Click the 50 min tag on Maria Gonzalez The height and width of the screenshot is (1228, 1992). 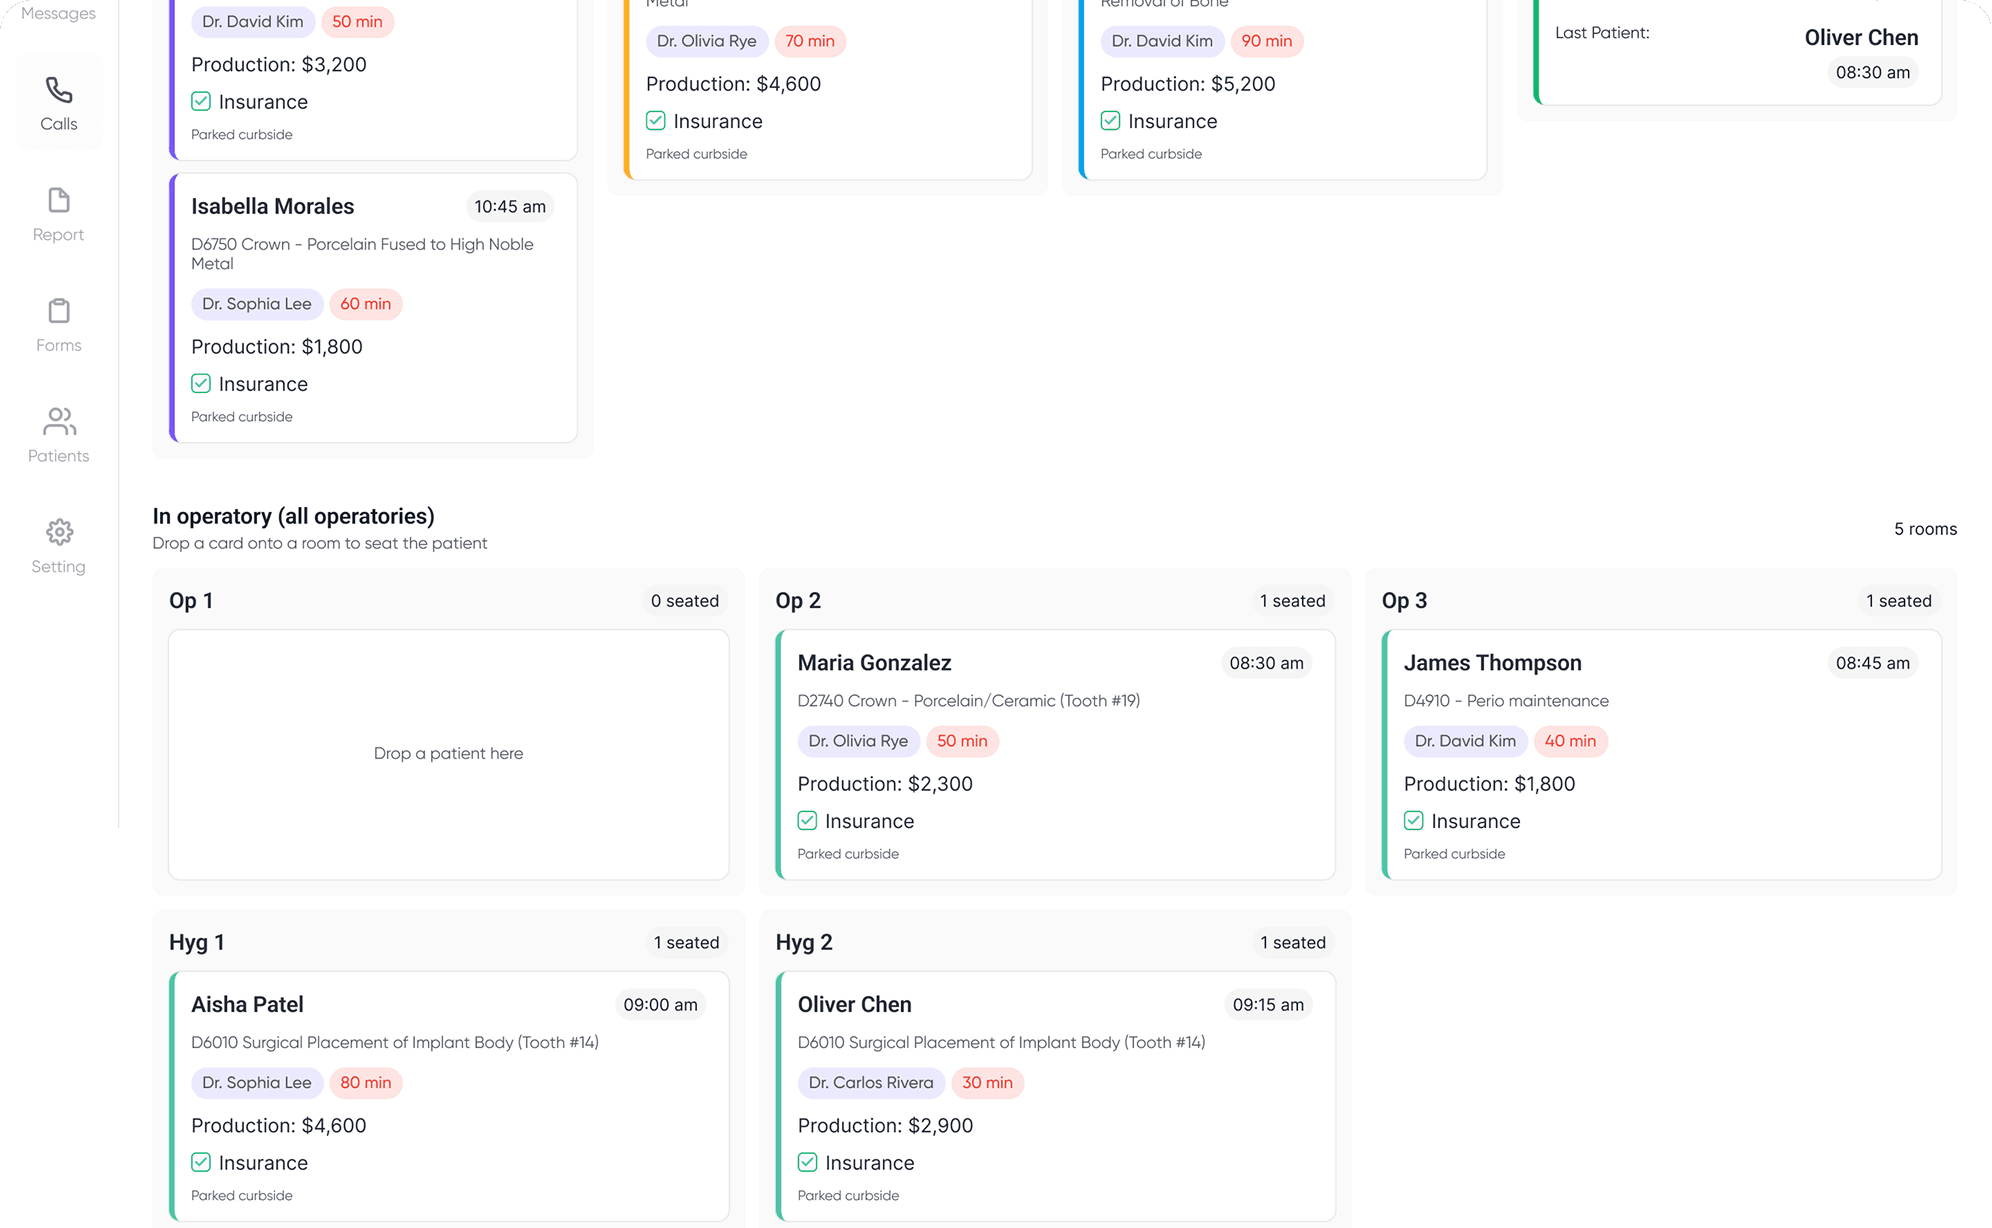[x=961, y=741]
